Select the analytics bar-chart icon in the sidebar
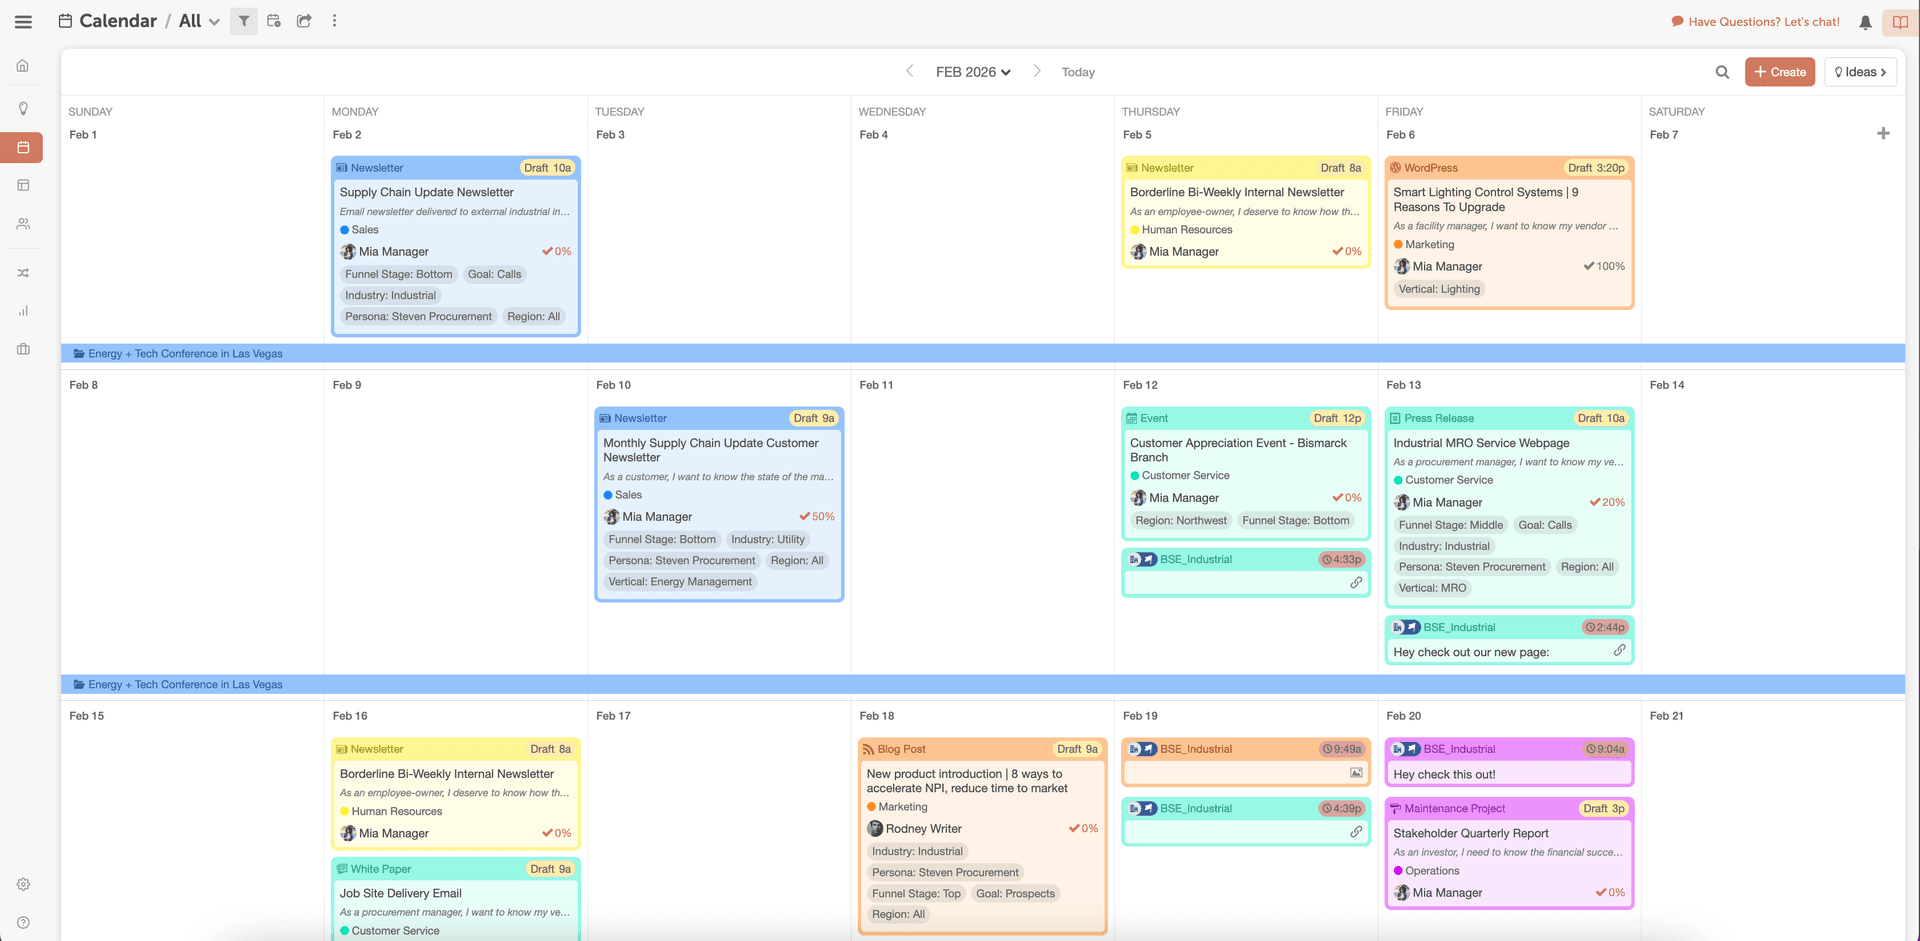The width and height of the screenshot is (1920, 941). 23,311
